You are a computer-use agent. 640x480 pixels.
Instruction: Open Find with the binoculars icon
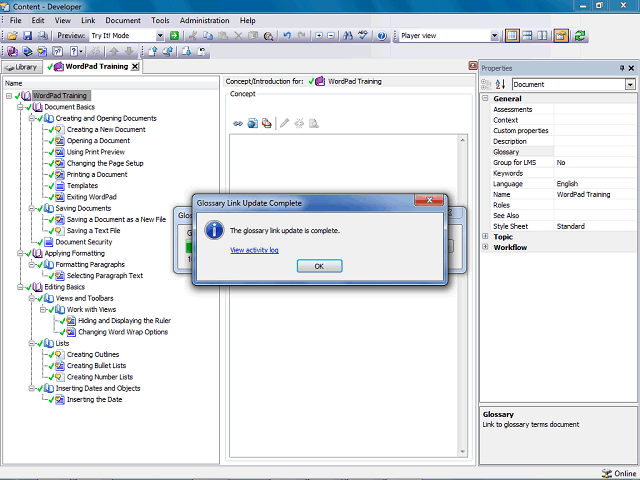(x=348, y=36)
